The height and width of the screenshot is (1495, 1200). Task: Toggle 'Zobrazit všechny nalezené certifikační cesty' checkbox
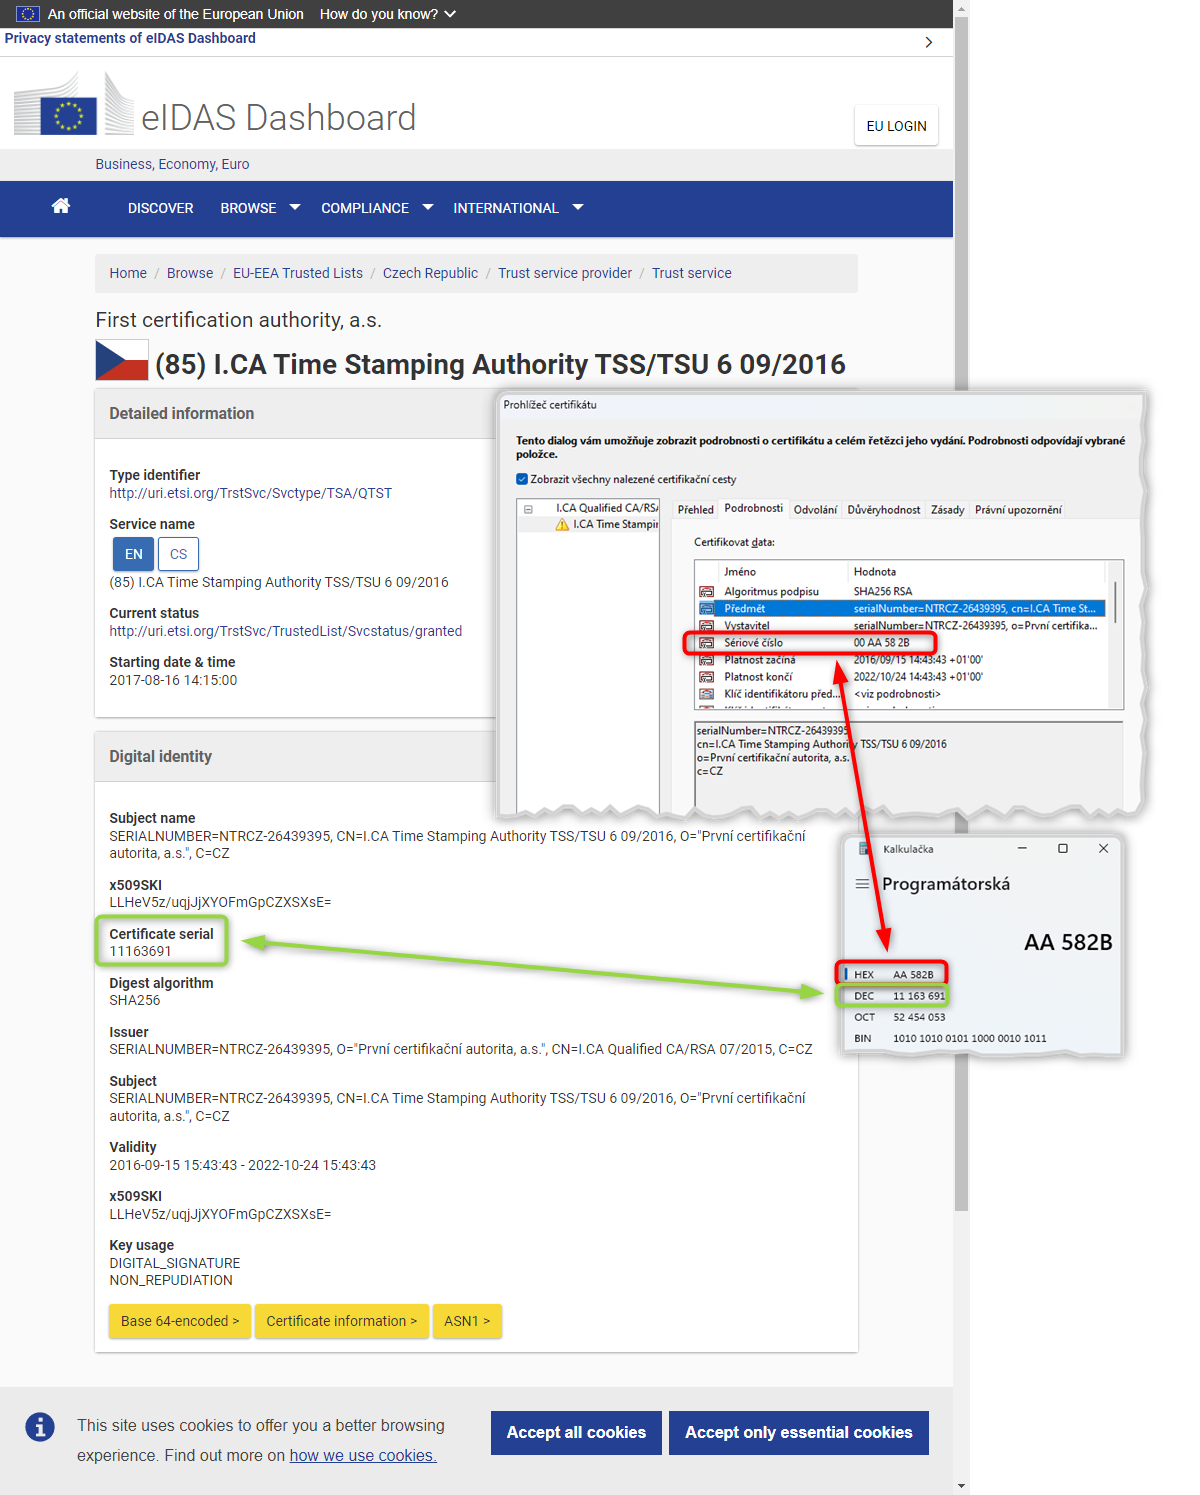tap(522, 479)
